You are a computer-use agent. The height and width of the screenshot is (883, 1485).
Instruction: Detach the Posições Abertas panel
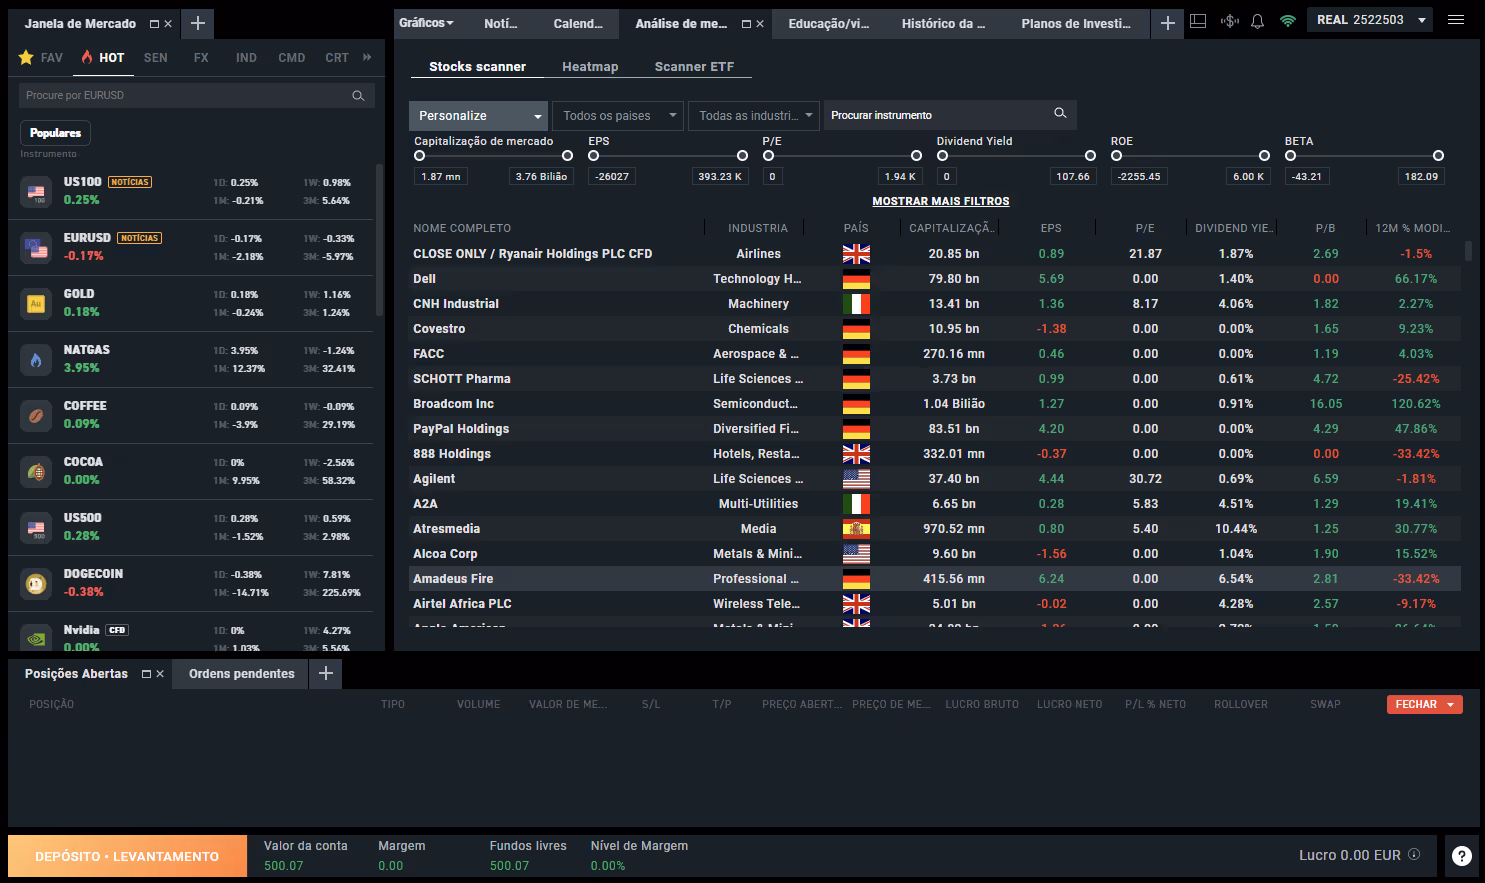(x=146, y=674)
